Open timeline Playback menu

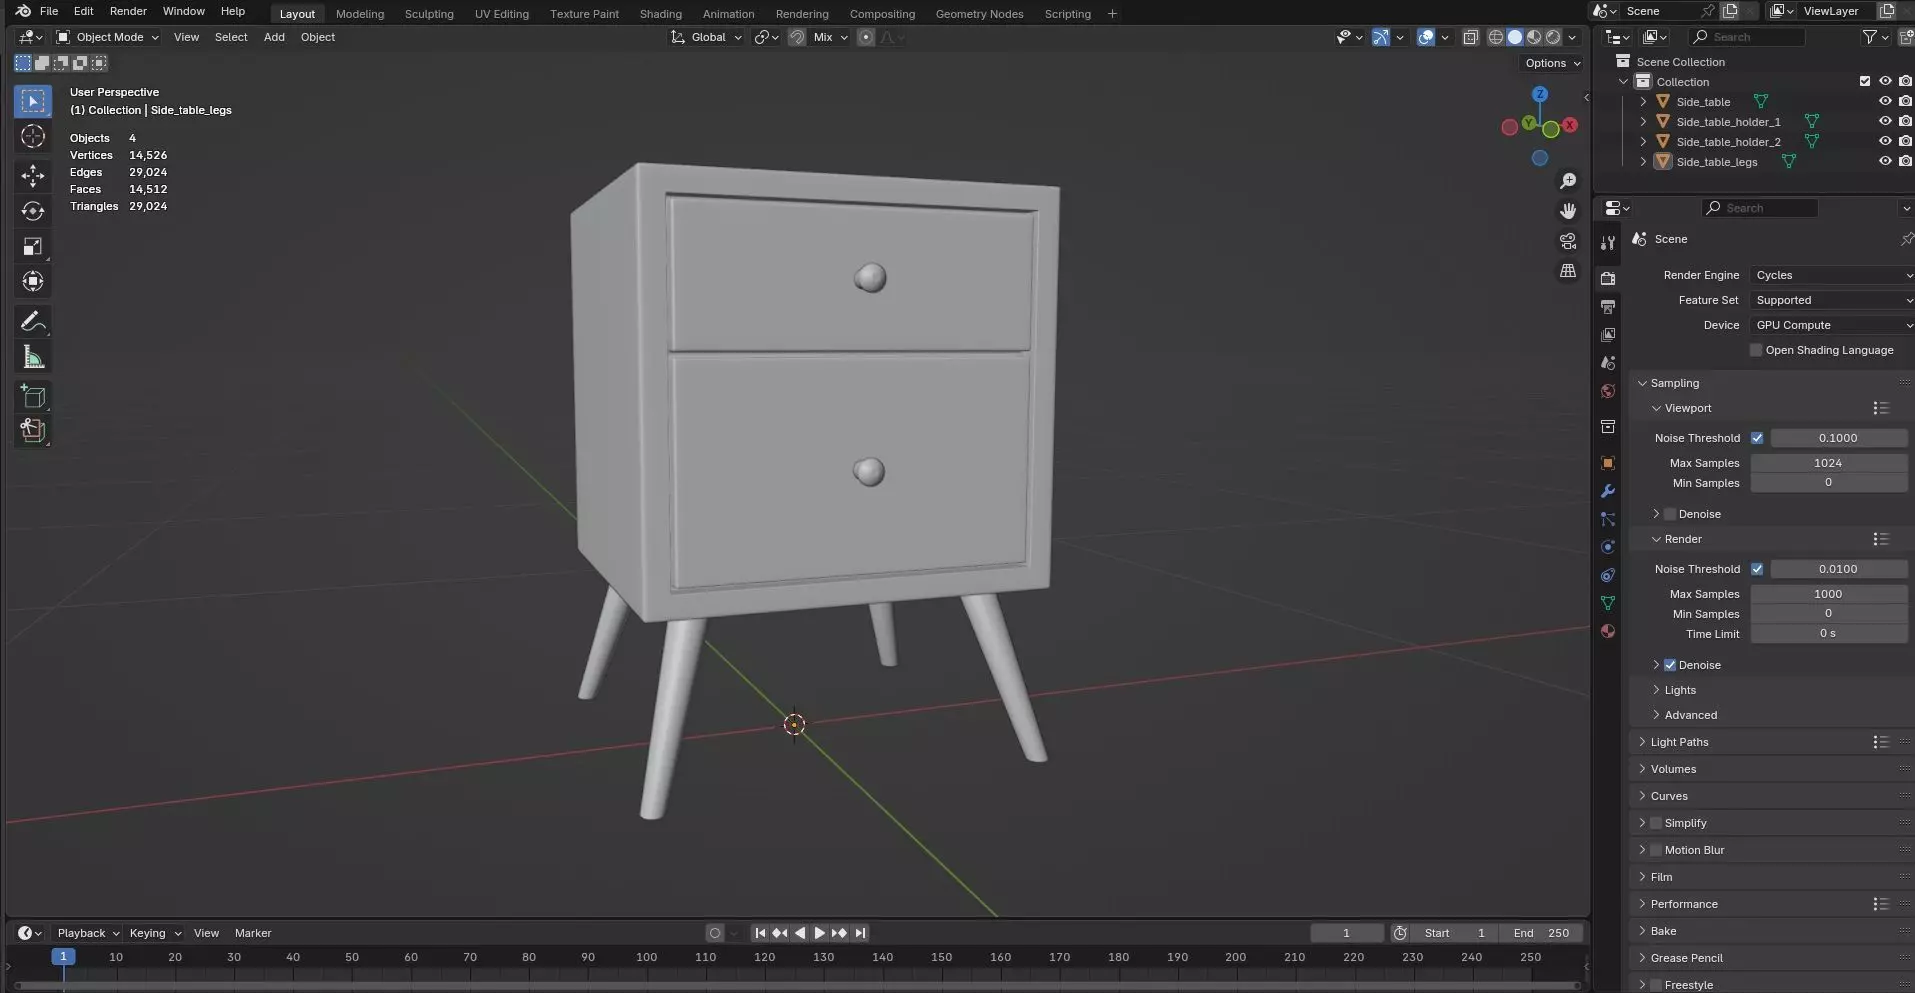(x=86, y=933)
